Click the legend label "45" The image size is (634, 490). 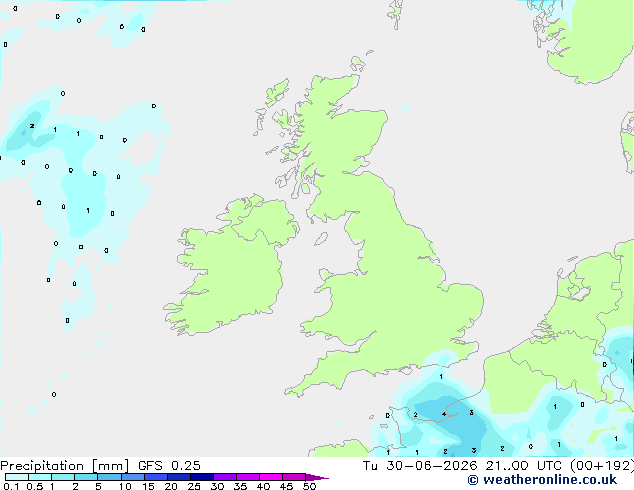(286, 486)
